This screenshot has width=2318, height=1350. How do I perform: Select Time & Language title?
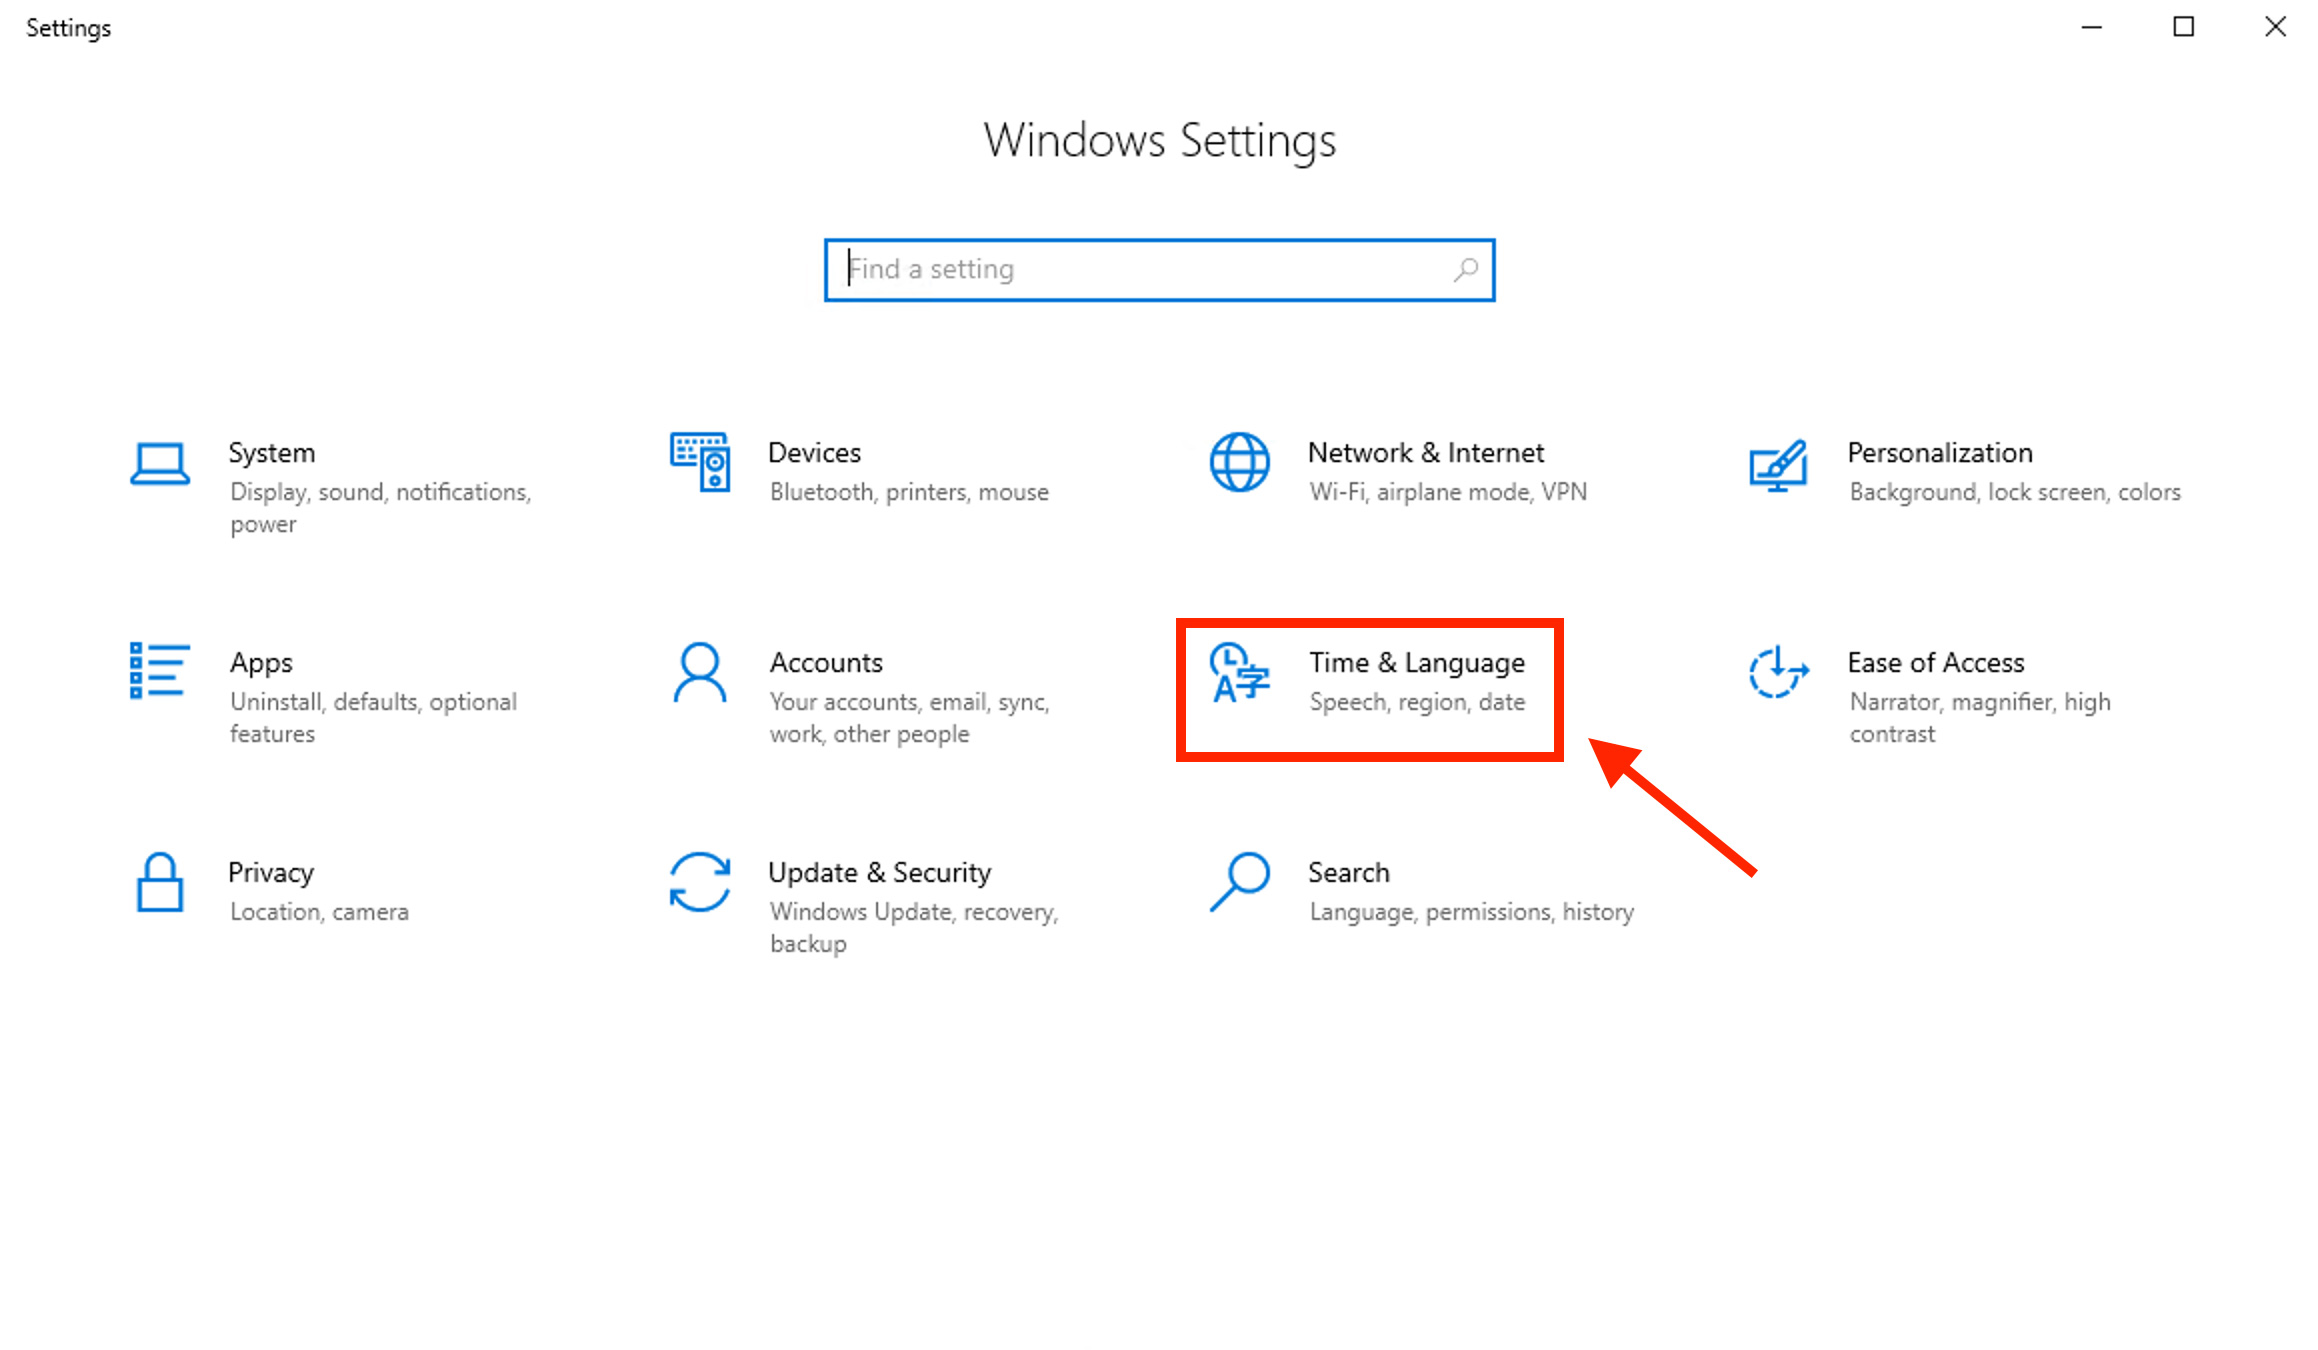pyautogui.click(x=1417, y=663)
